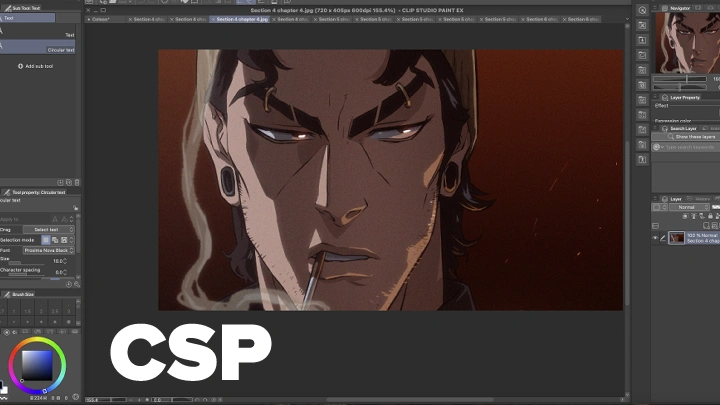
Task: Click the Character spacing value stepper
Action: tap(65, 272)
